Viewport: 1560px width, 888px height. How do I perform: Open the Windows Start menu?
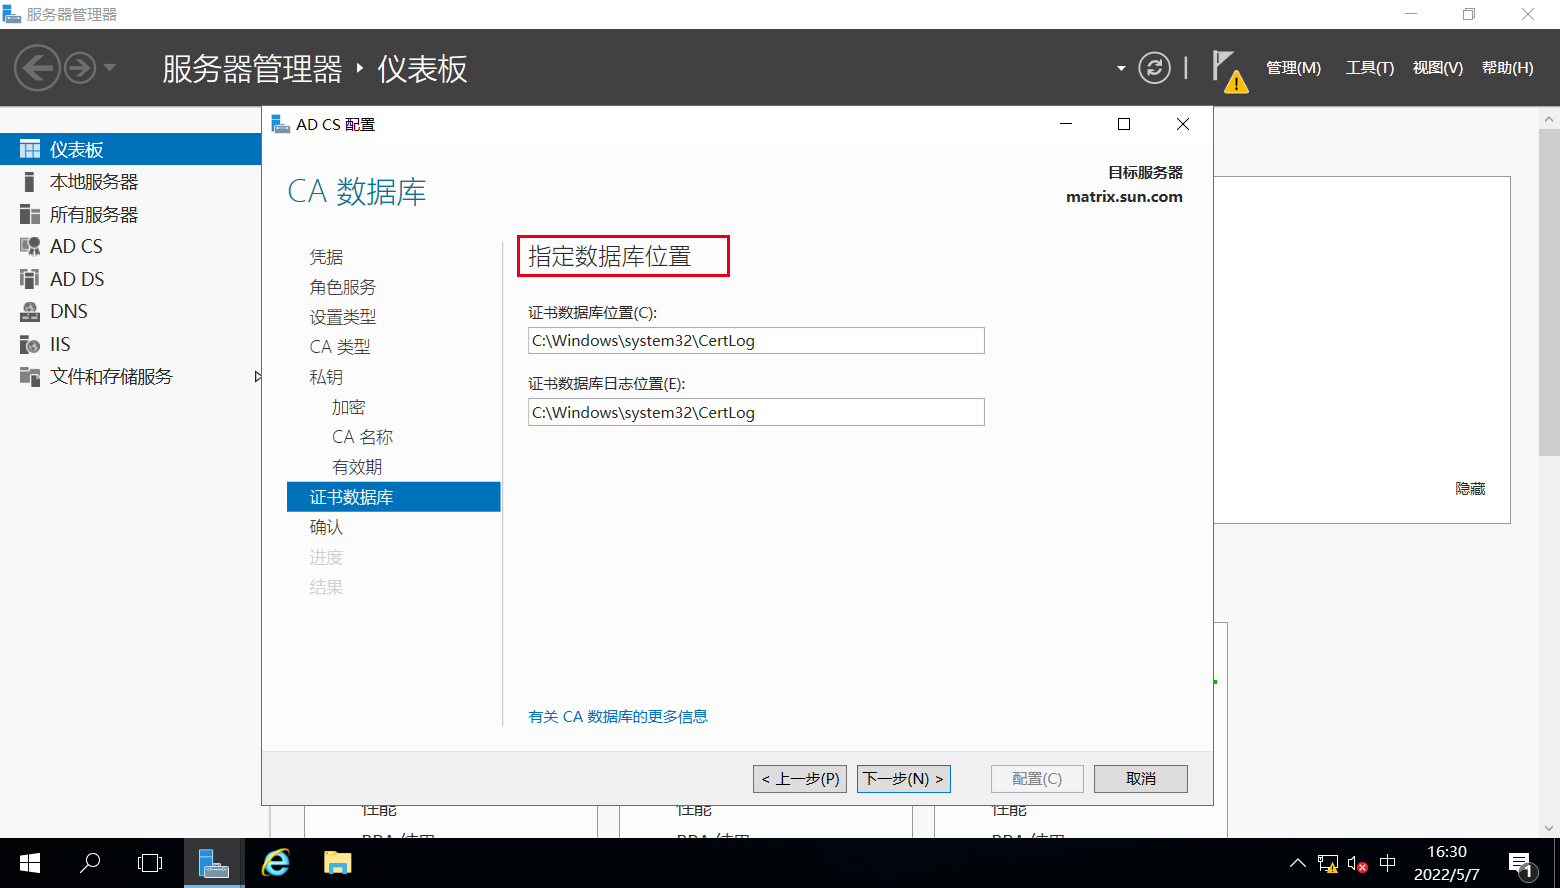click(30, 863)
